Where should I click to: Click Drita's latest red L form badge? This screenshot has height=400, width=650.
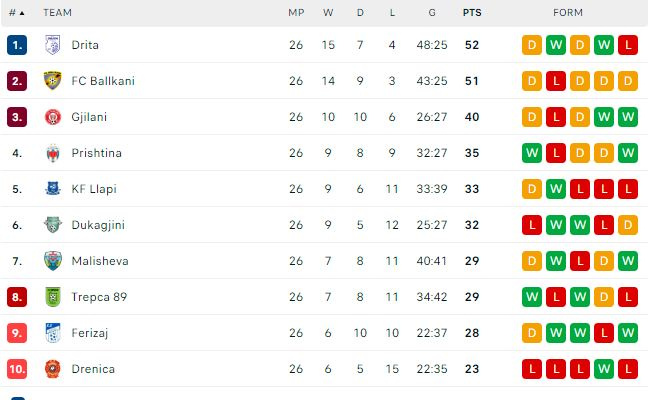(x=628, y=45)
